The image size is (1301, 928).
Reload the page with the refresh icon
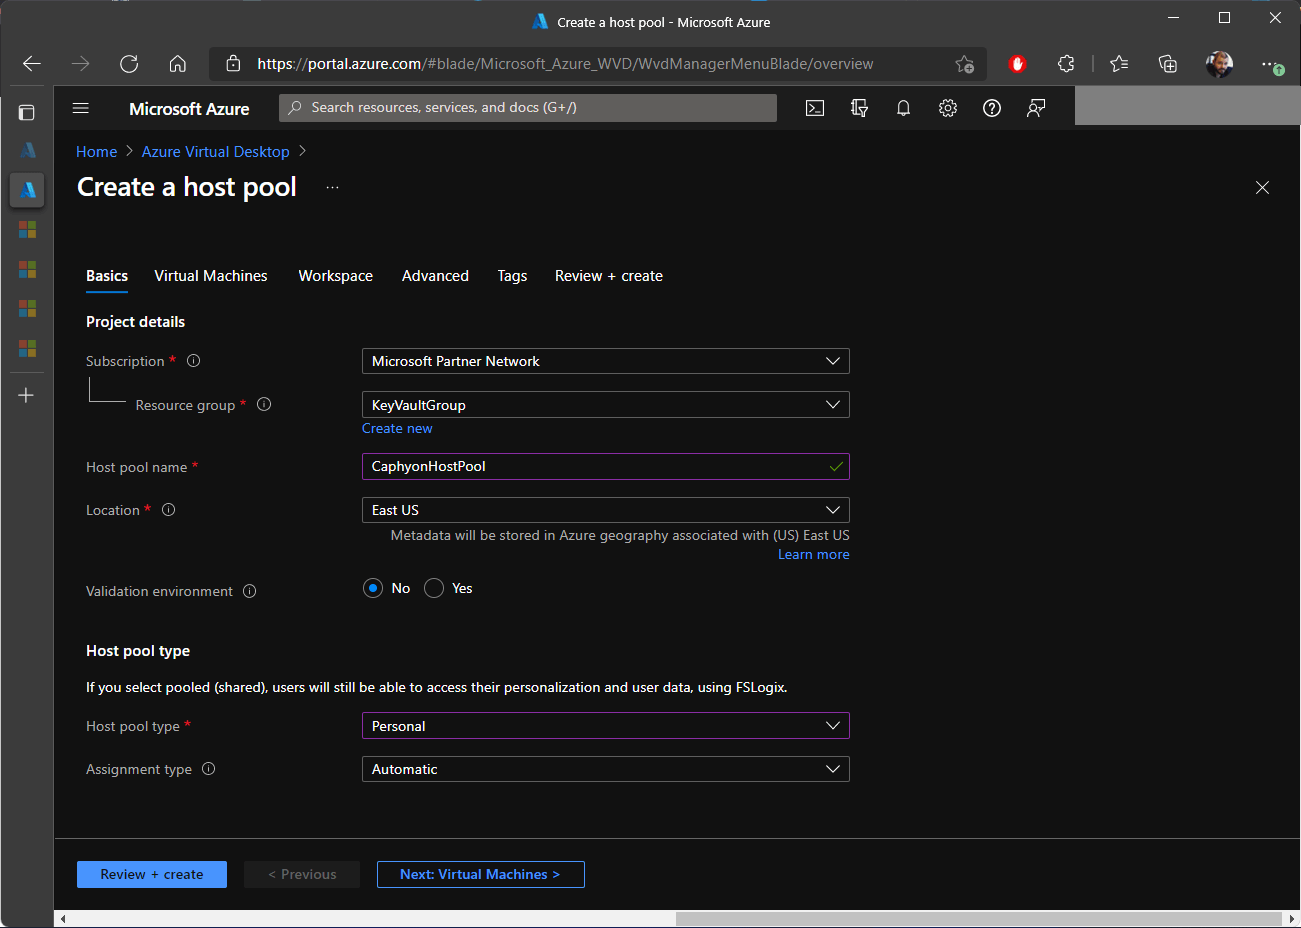(129, 64)
